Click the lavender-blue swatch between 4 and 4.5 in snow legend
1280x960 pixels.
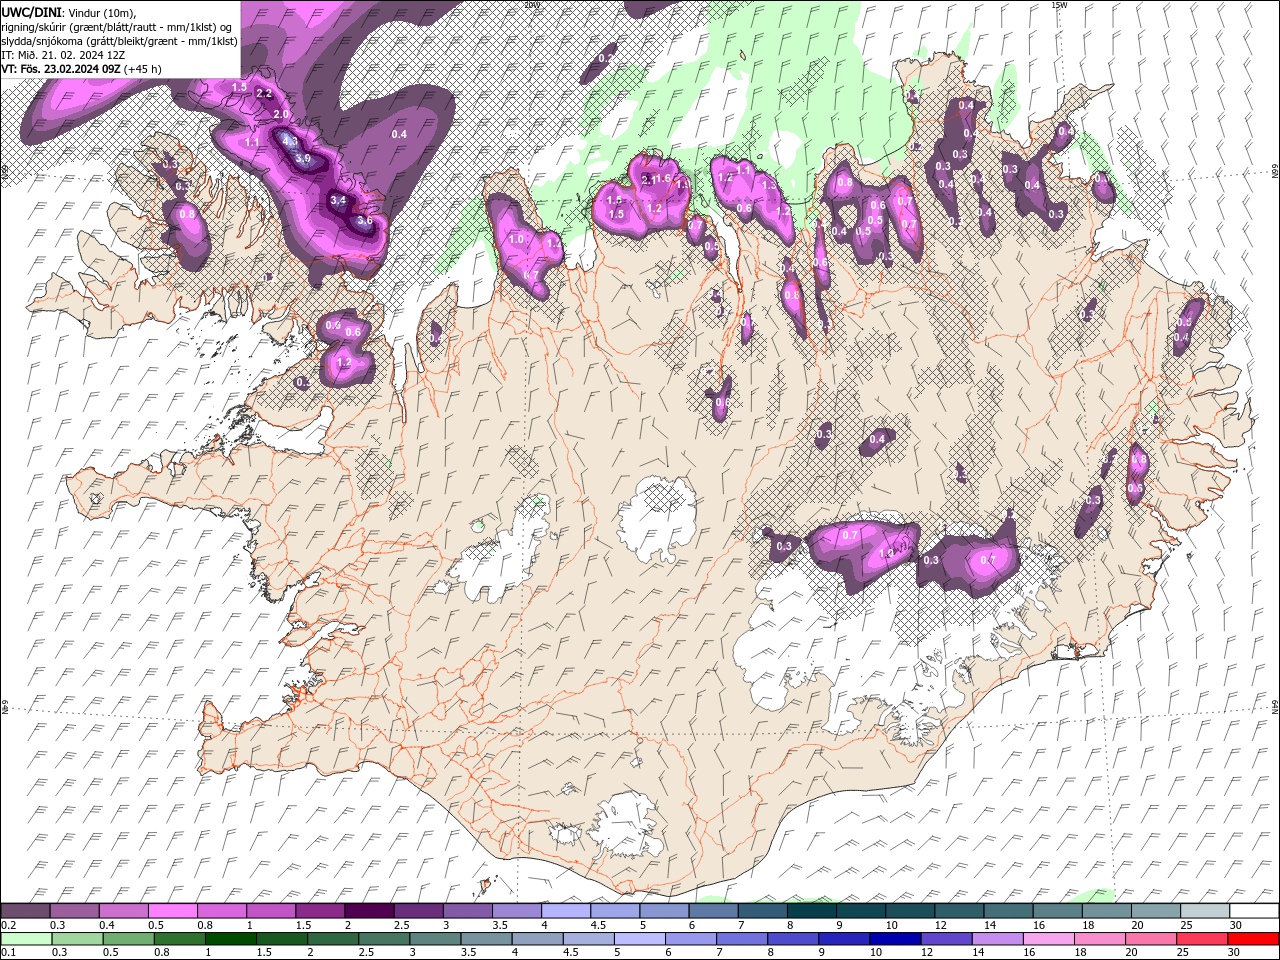566,911
